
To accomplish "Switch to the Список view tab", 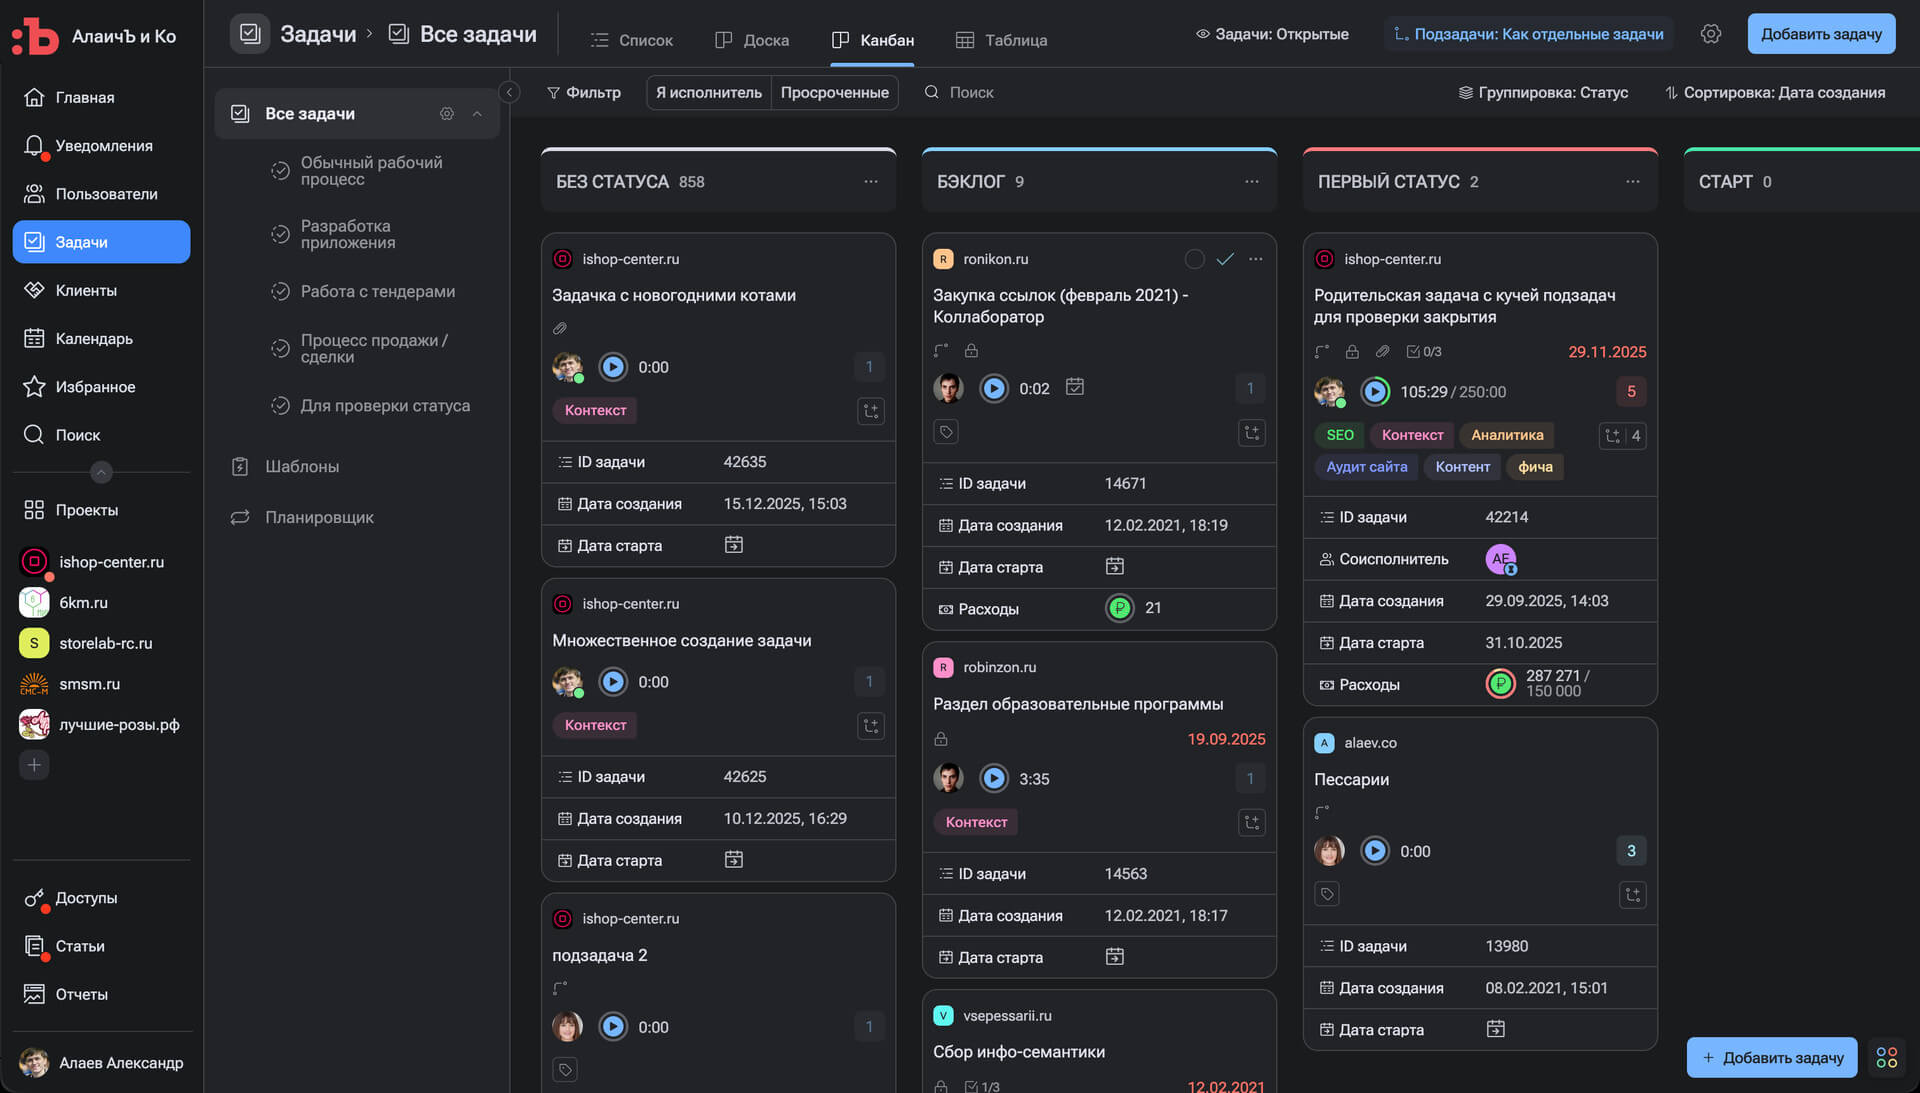I will pyautogui.click(x=631, y=40).
